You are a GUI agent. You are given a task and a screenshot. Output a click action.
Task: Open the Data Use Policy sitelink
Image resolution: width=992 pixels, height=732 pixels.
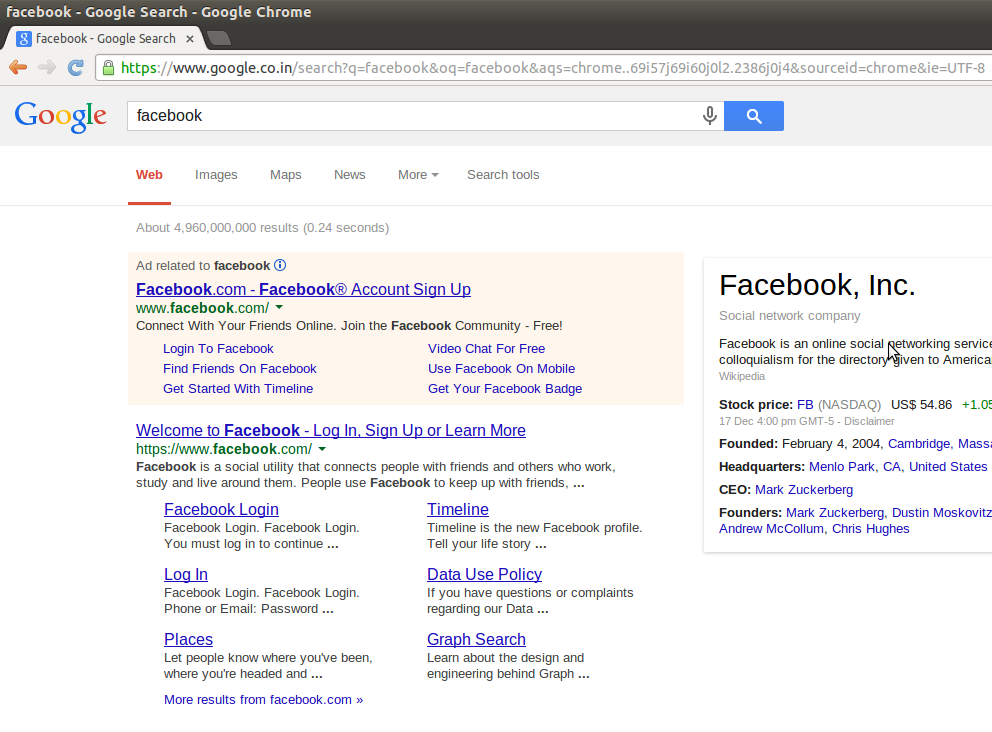tap(485, 574)
